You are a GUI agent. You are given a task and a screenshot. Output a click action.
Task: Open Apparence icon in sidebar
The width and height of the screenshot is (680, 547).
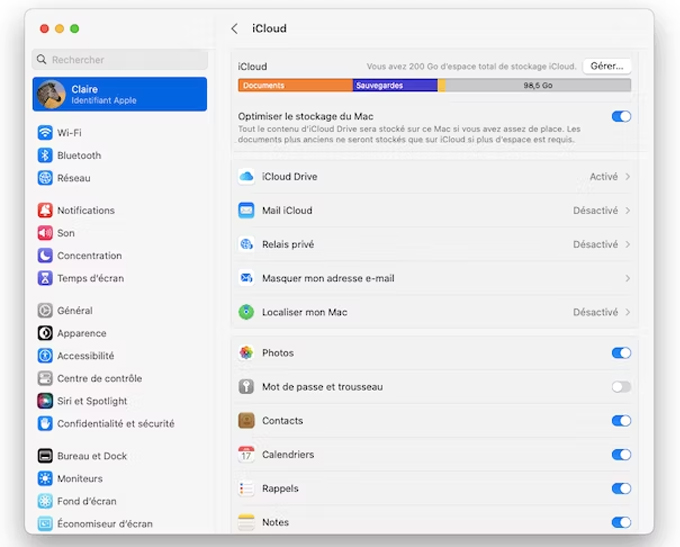(45, 333)
